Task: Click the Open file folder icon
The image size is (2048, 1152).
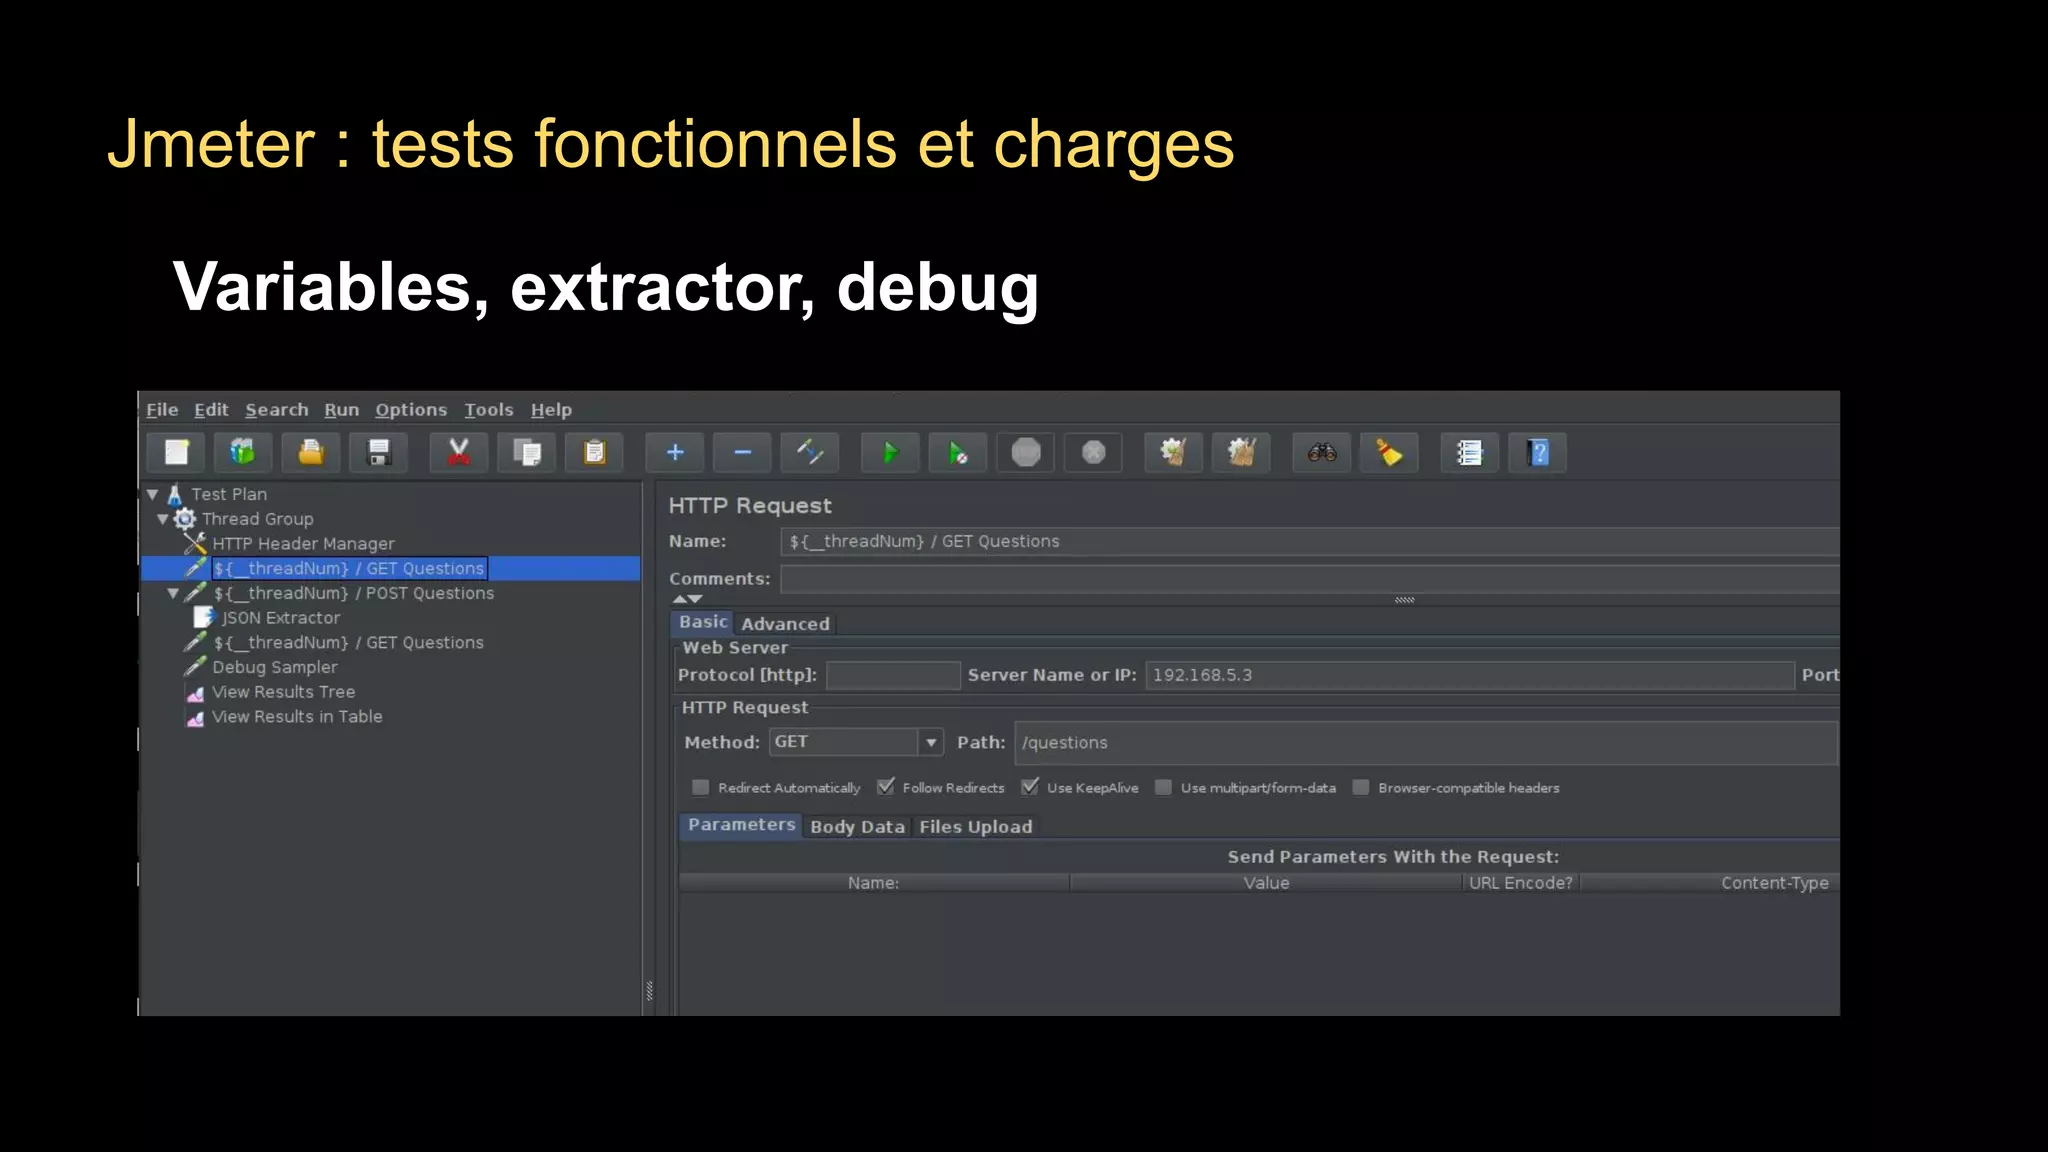Action: (x=311, y=453)
